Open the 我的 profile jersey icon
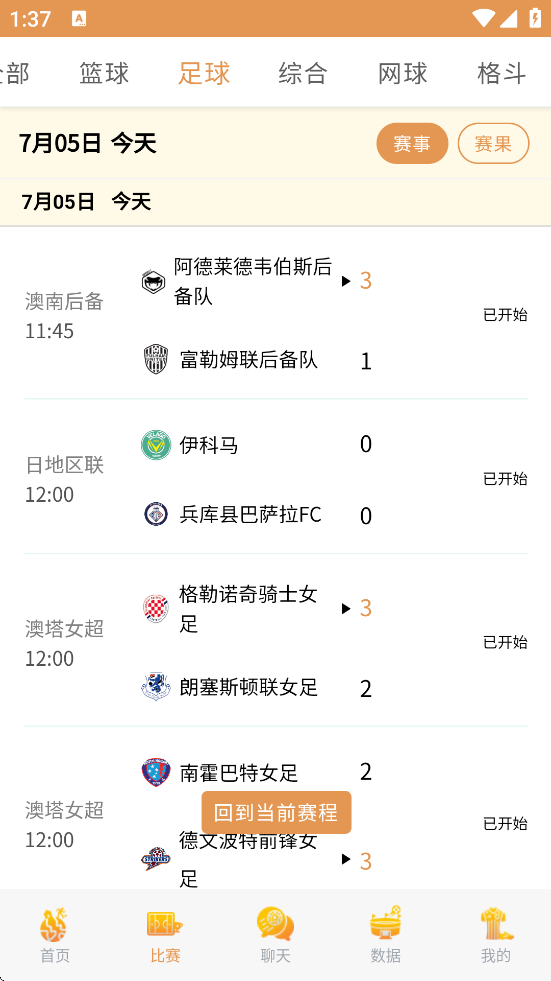 496,925
